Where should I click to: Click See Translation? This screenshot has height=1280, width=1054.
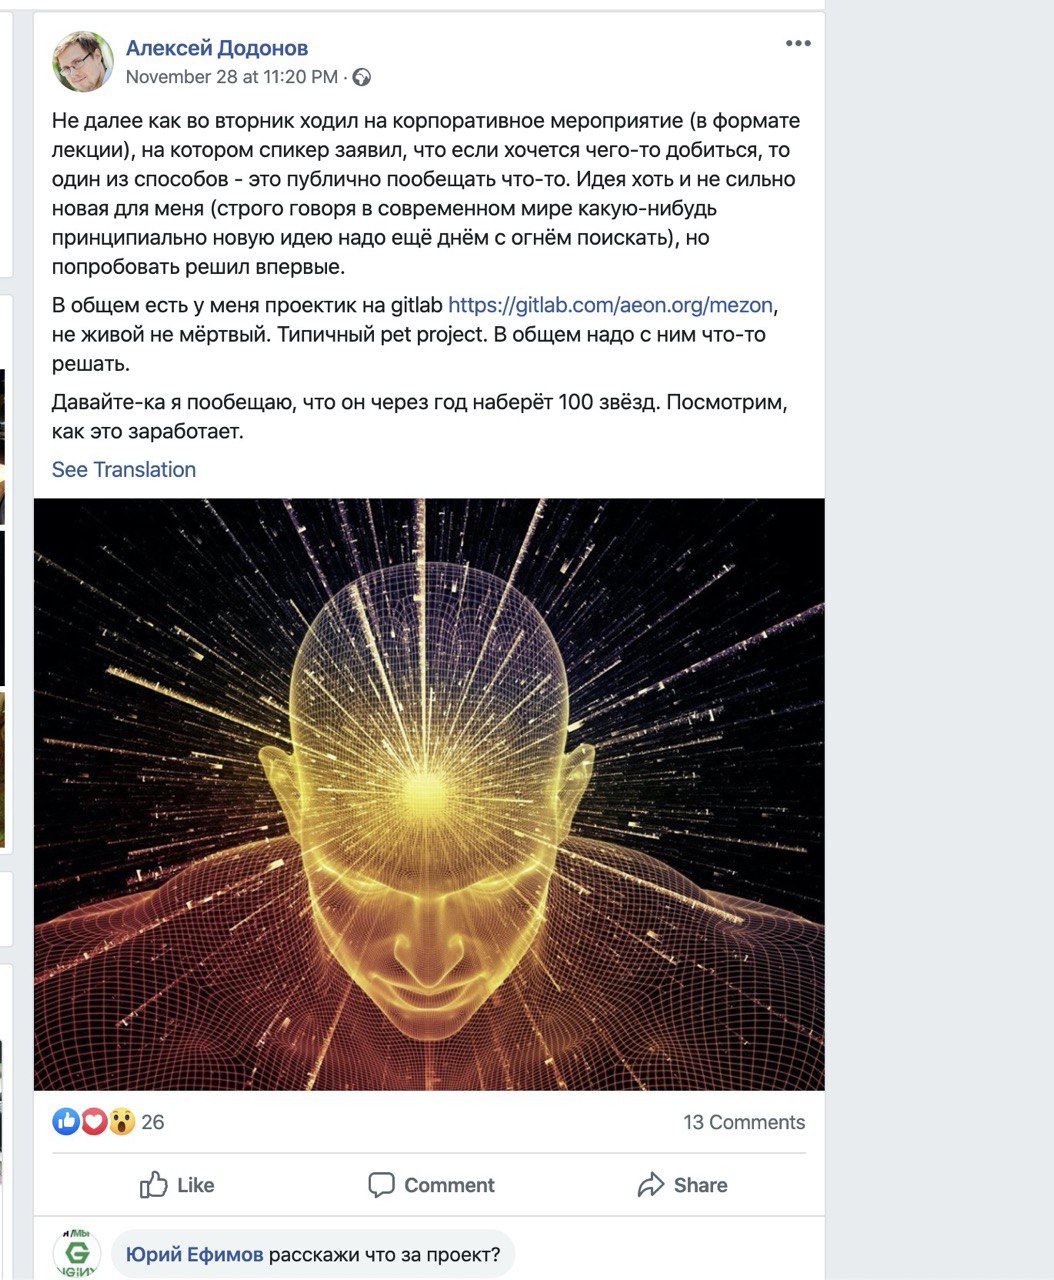(124, 469)
